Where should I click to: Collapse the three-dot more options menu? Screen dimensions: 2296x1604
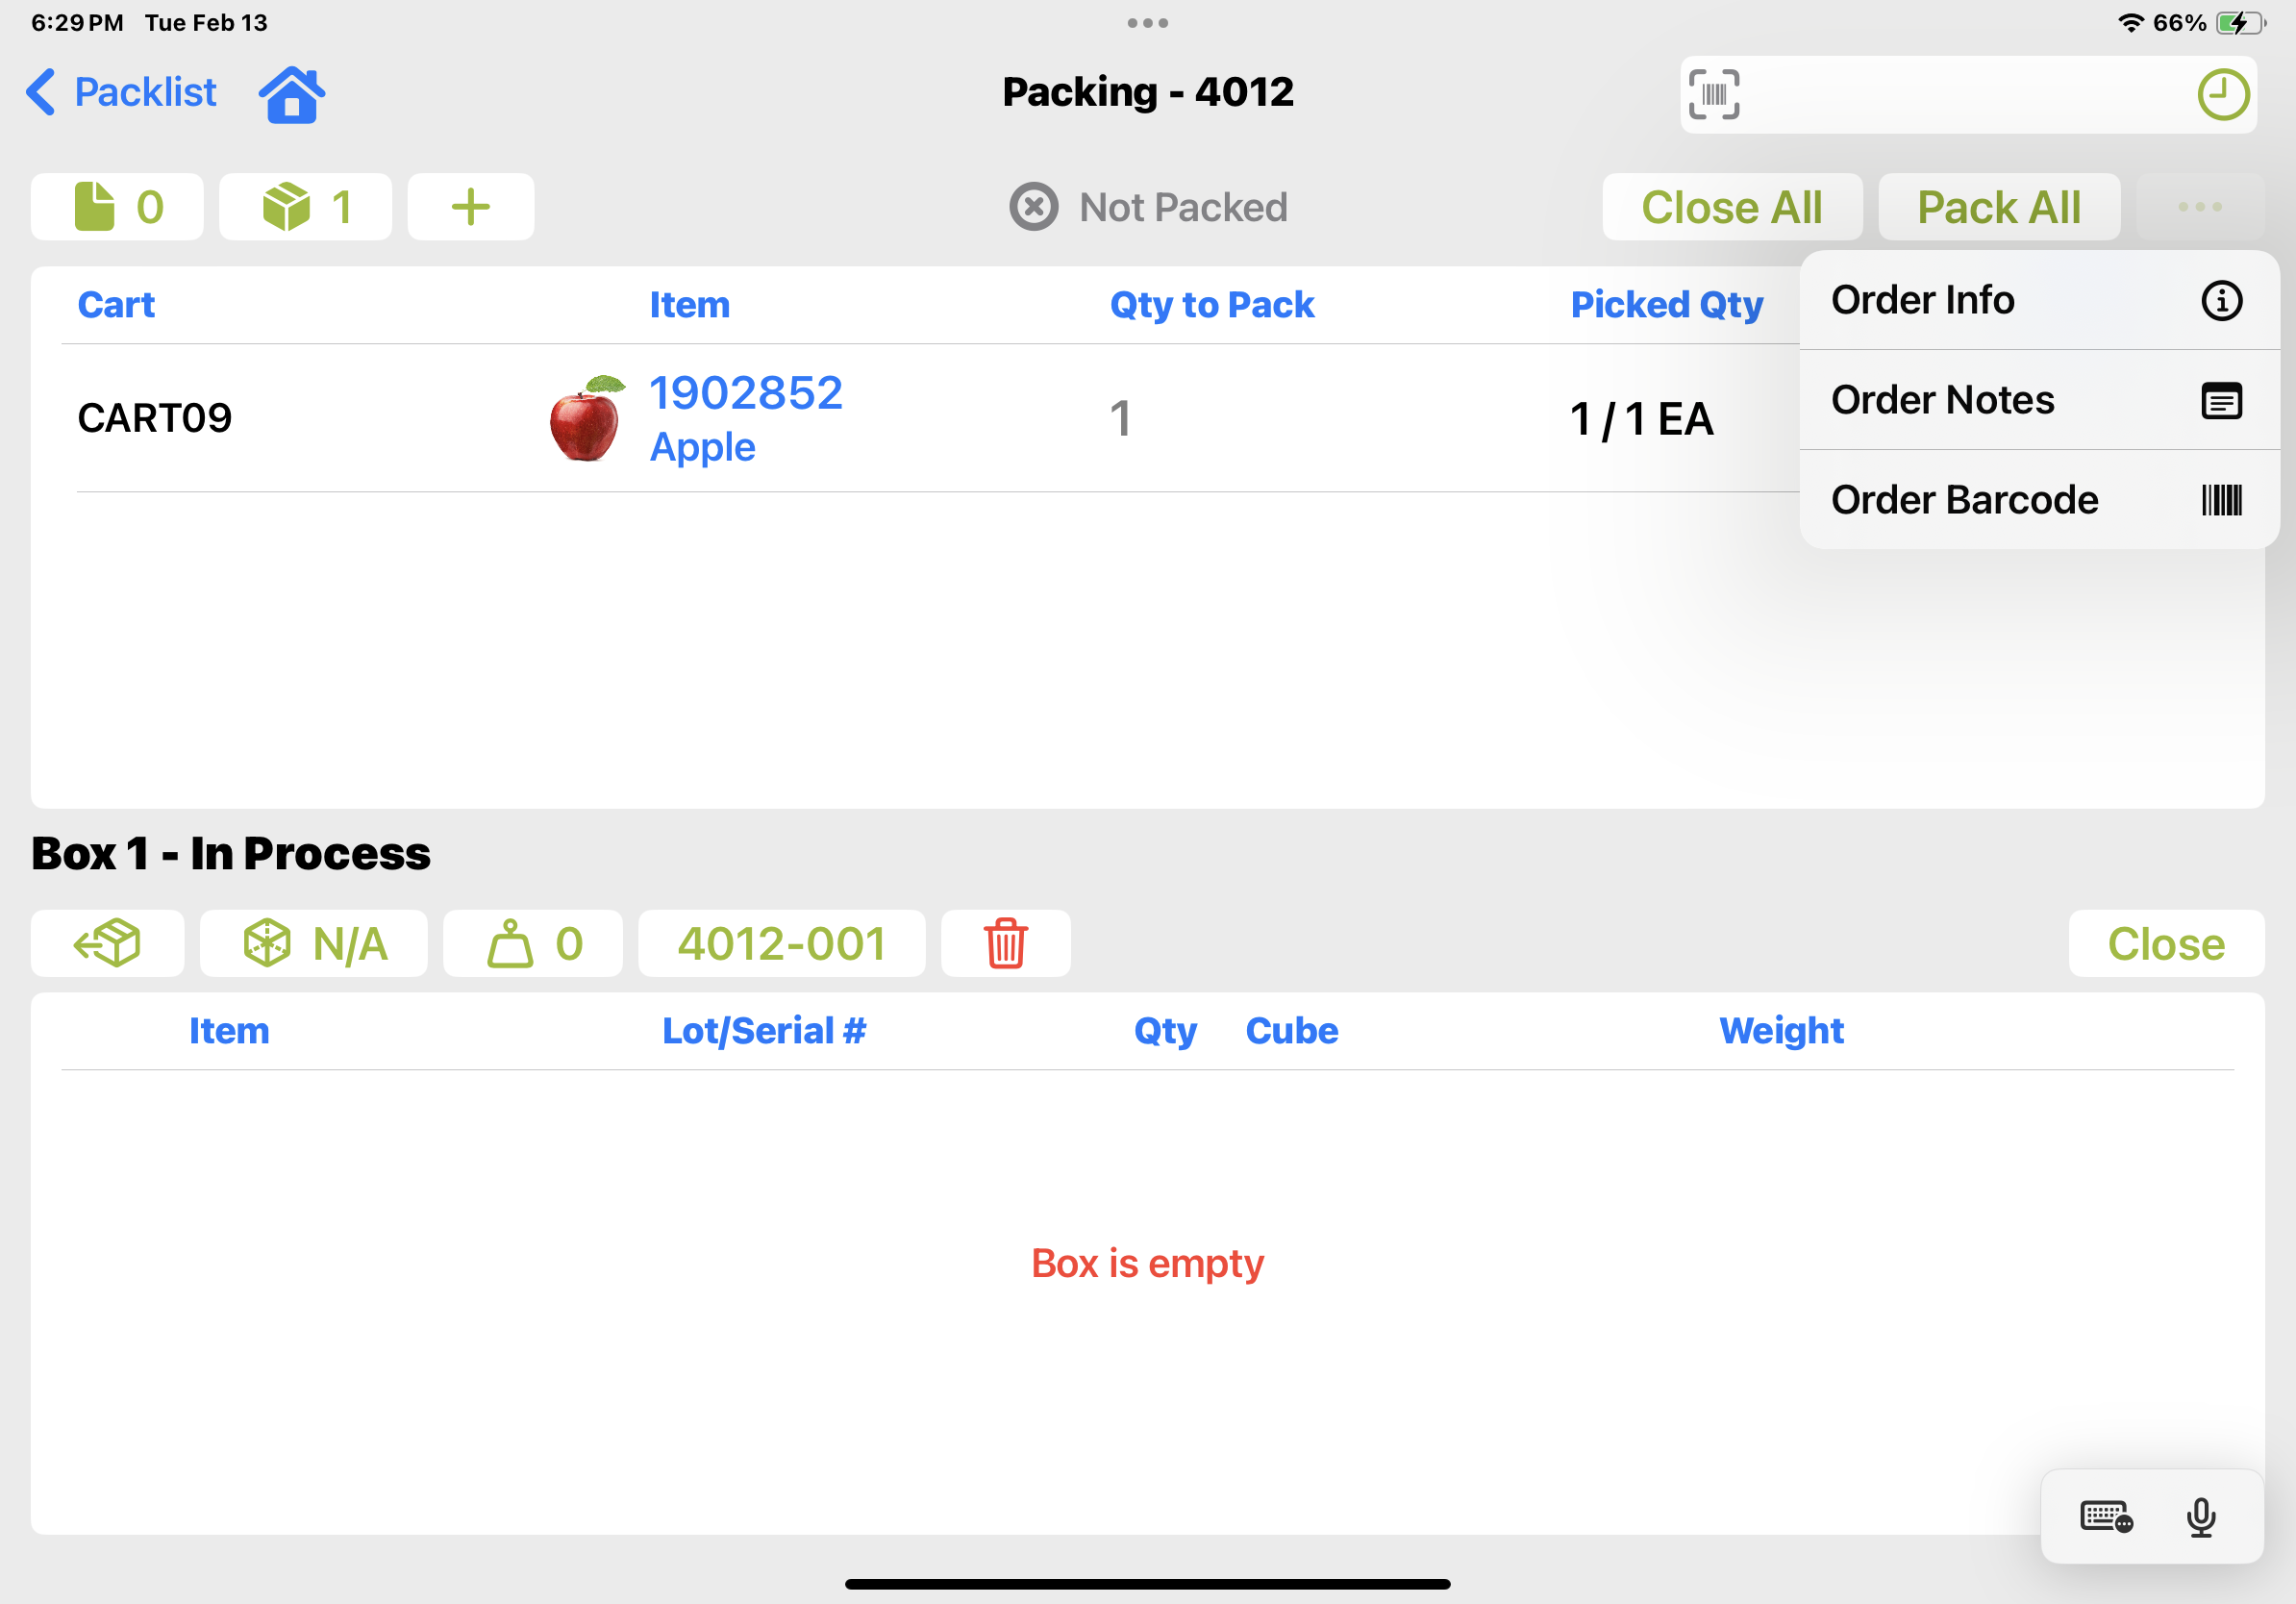(x=2199, y=207)
